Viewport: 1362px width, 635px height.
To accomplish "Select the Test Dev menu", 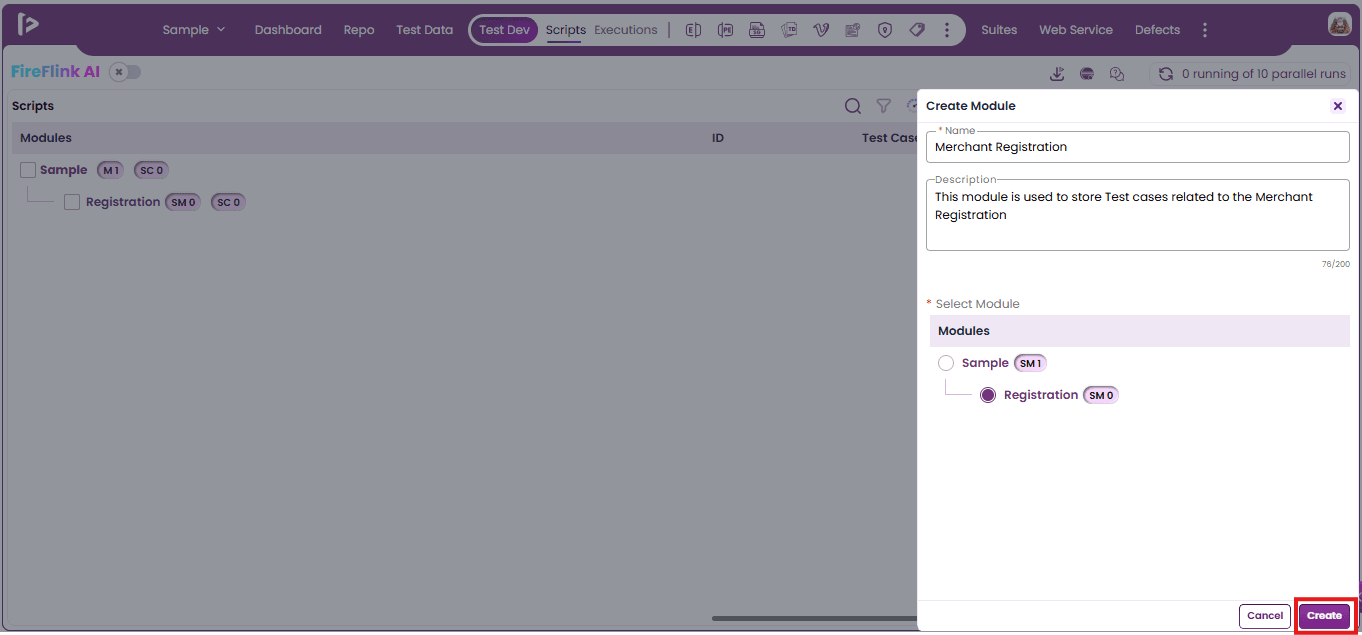I will tap(504, 30).
